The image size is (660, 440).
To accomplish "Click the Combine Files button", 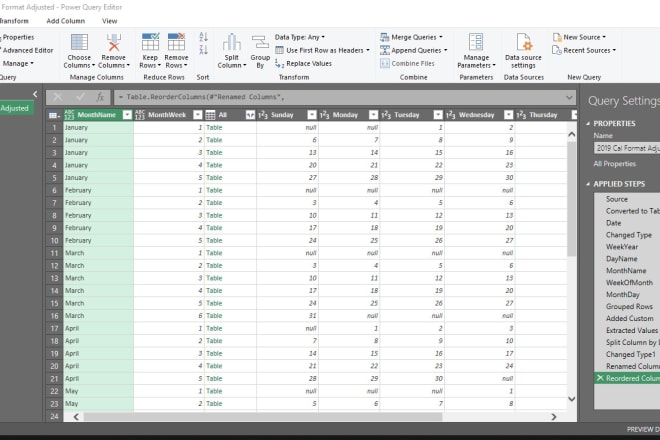I will point(407,64).
